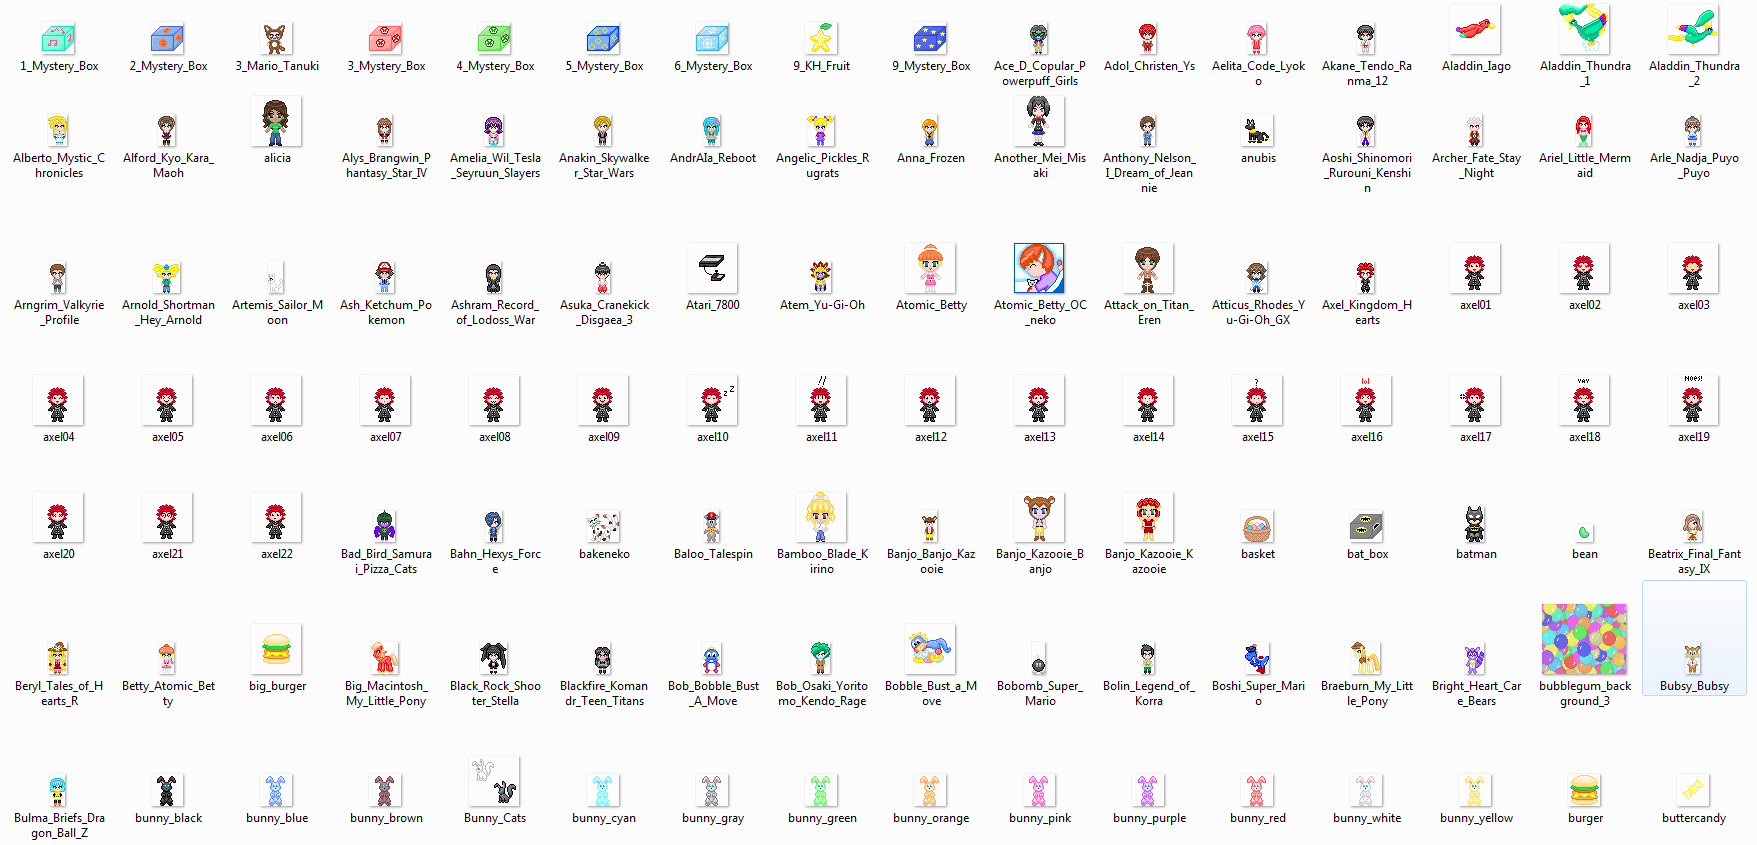This screenshot has width=1757, height=845.
Task: Select the Atomic_Betty_OC_neko image icon
Action: pos(1039,268)
